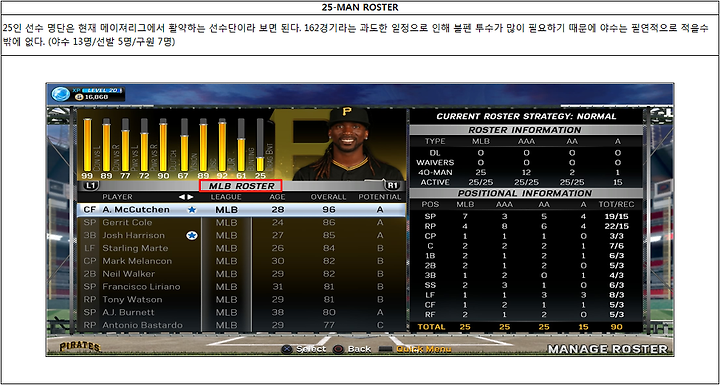The width and height of the screenshot is (720, 385).
Task: Click the ACTIVE row label
Action: (435, 182)
